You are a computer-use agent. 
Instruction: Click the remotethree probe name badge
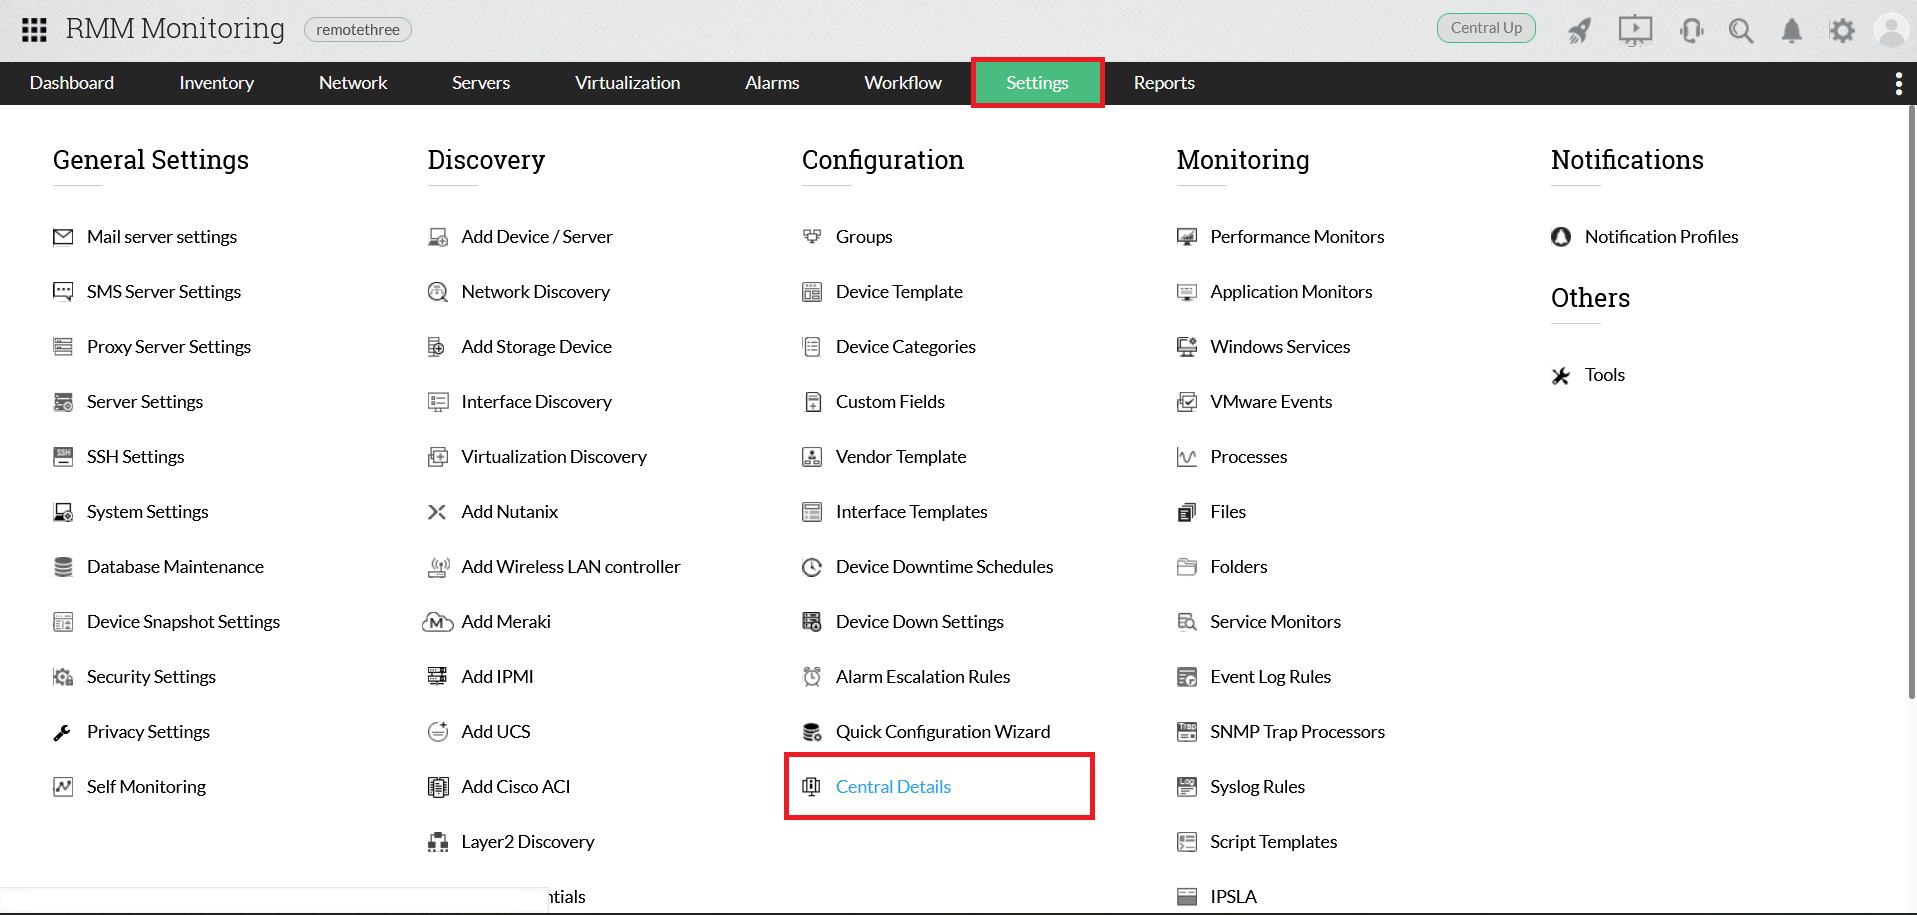tap(358, 30)
